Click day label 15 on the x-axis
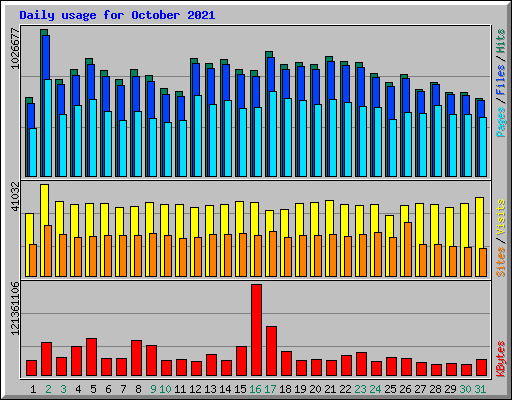This screenshot has height=400, width=512. (x=240, y=389)
